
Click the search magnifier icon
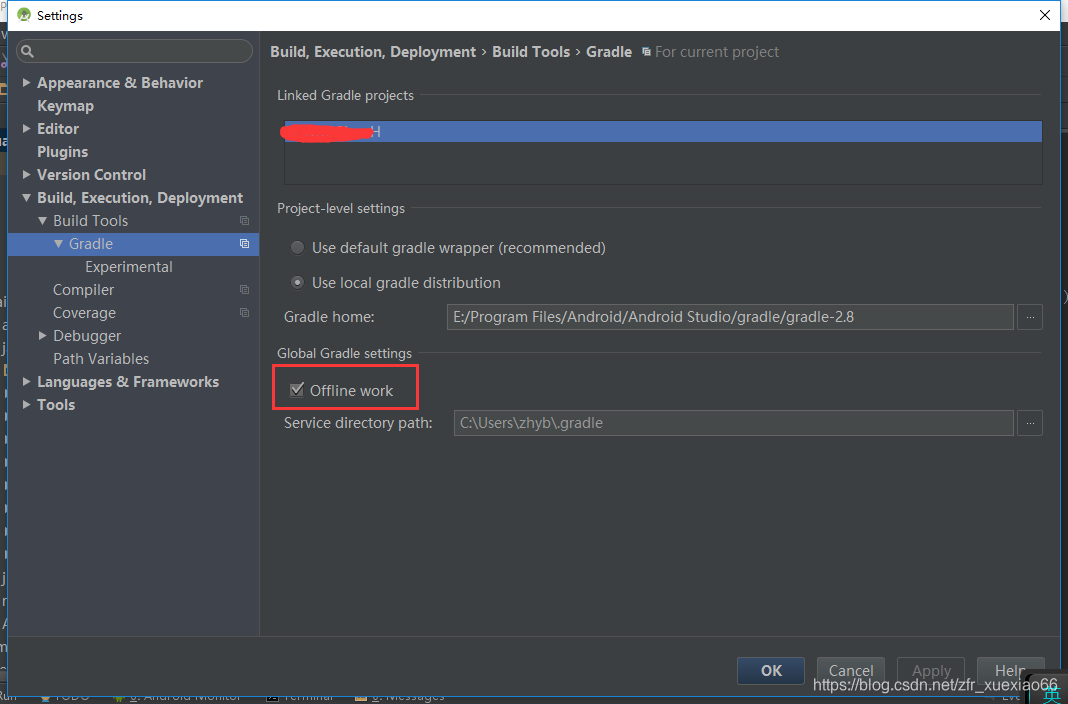pos(27,51)
